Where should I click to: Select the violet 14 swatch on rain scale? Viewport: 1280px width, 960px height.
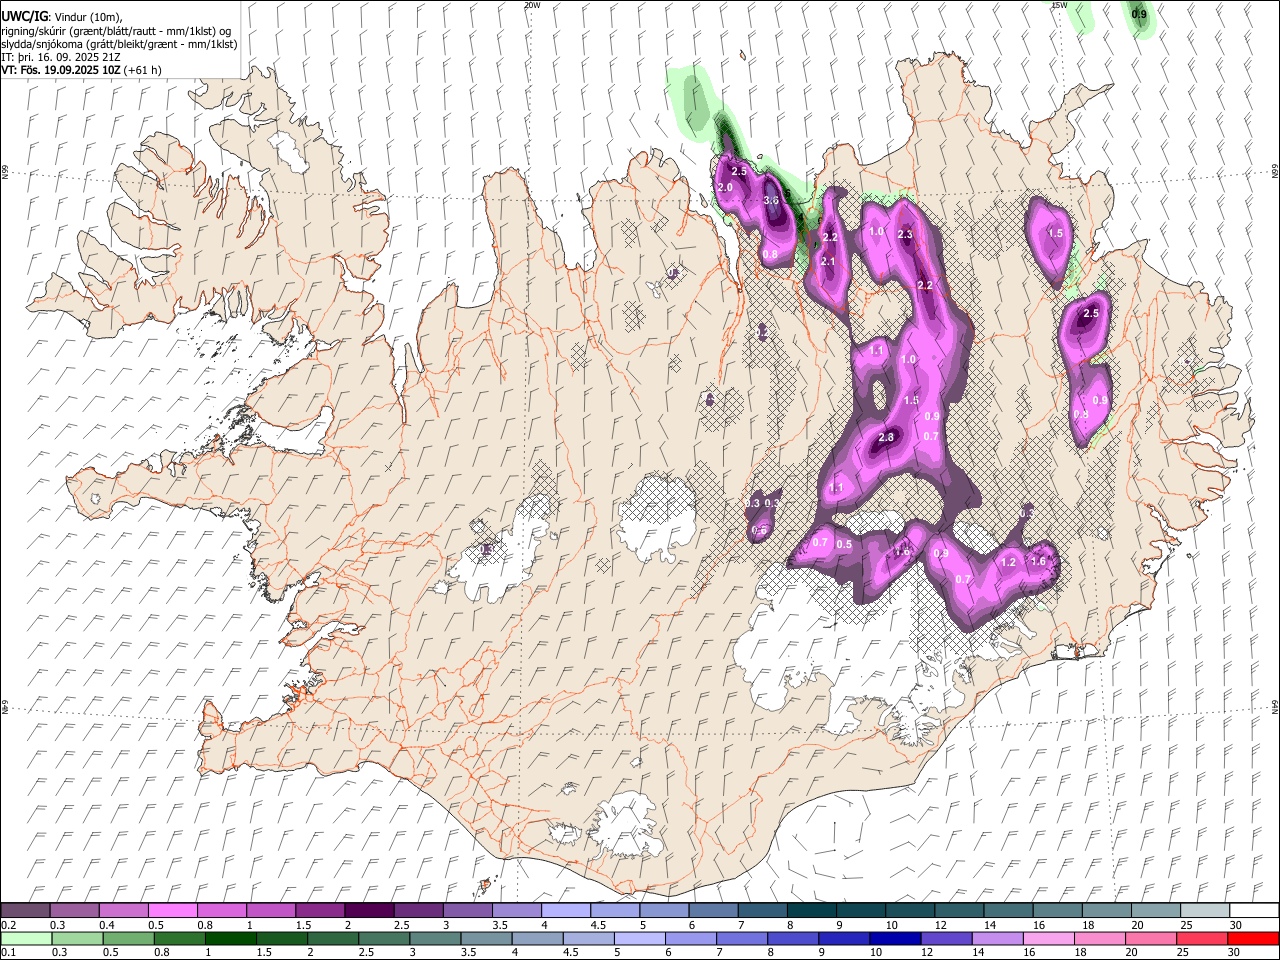click(x=997, y=939)
